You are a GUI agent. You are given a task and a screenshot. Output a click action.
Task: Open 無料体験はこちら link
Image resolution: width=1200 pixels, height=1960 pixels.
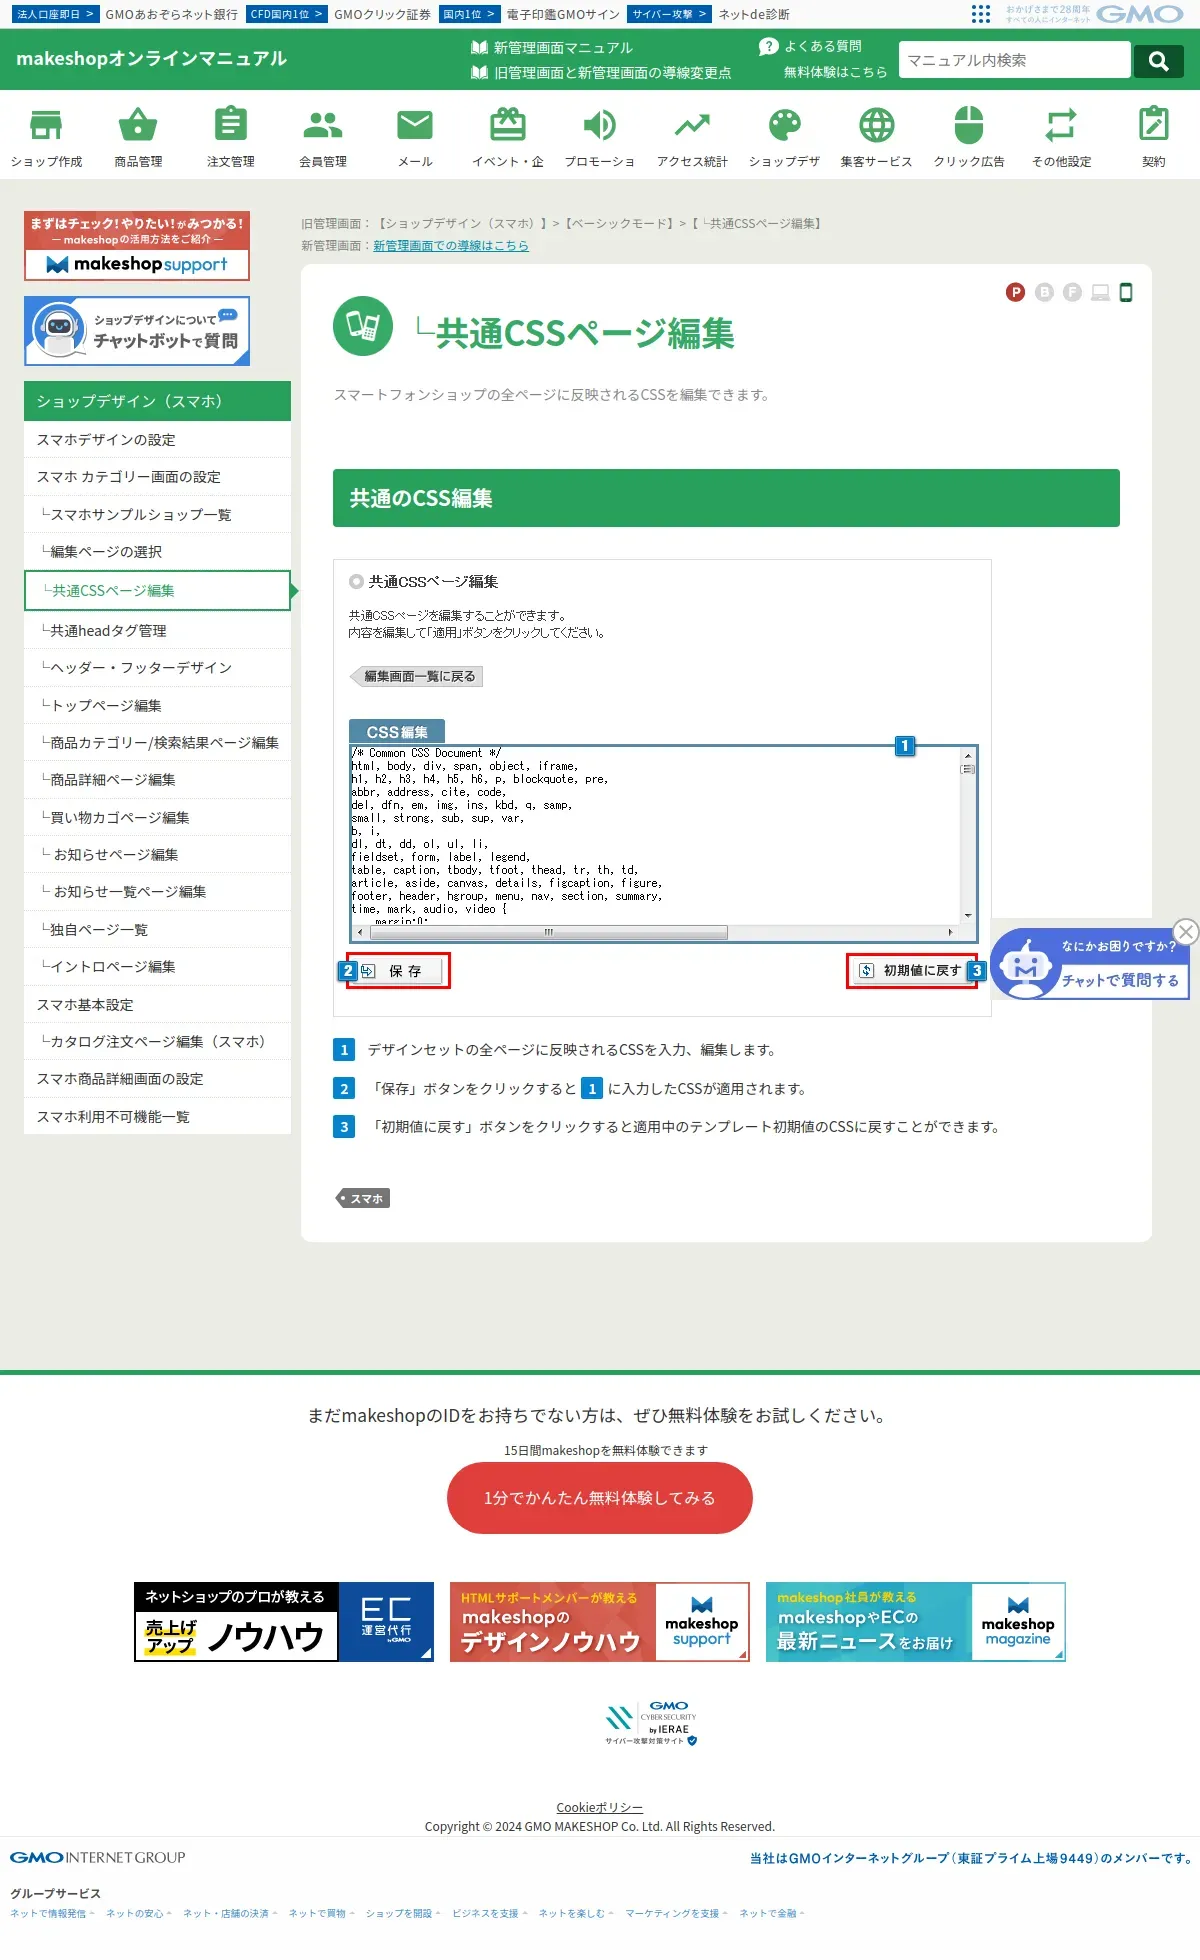[835, 72]
